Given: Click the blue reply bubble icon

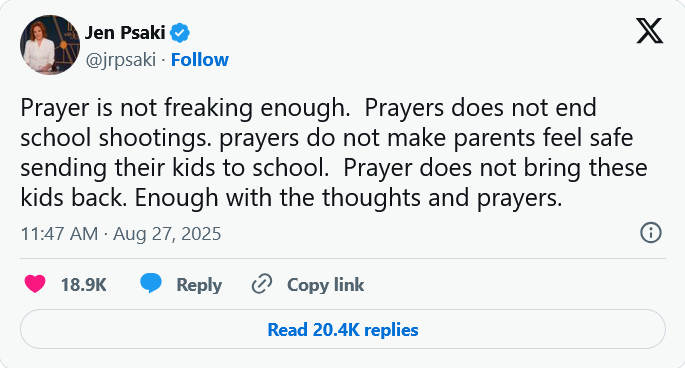Looking at the screenshot, I should (x=151, y=283).
